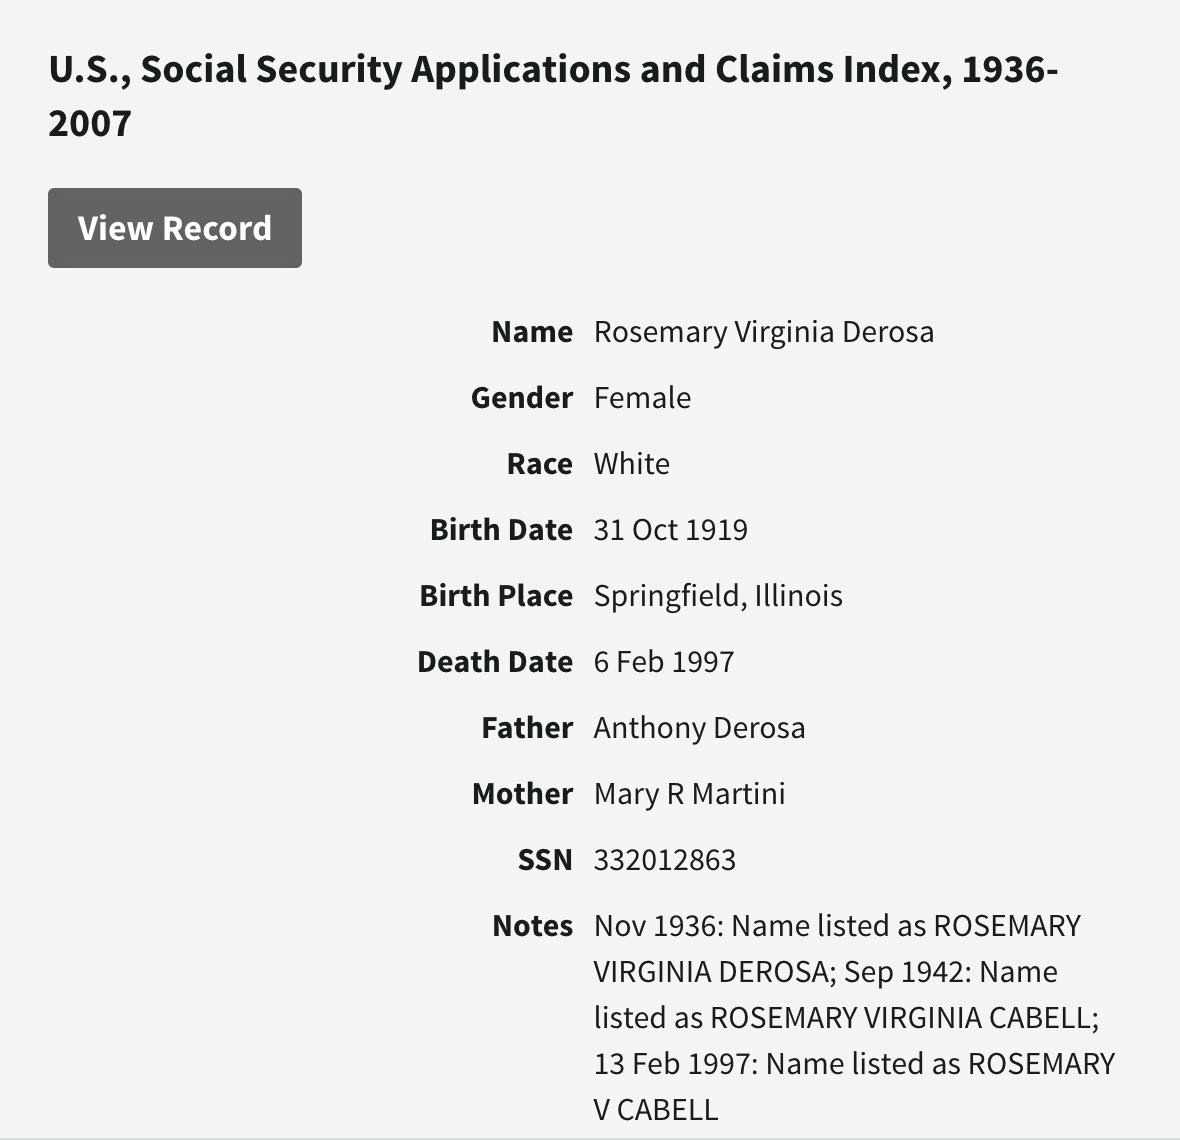Click the Death Date label

click(495, 662)
